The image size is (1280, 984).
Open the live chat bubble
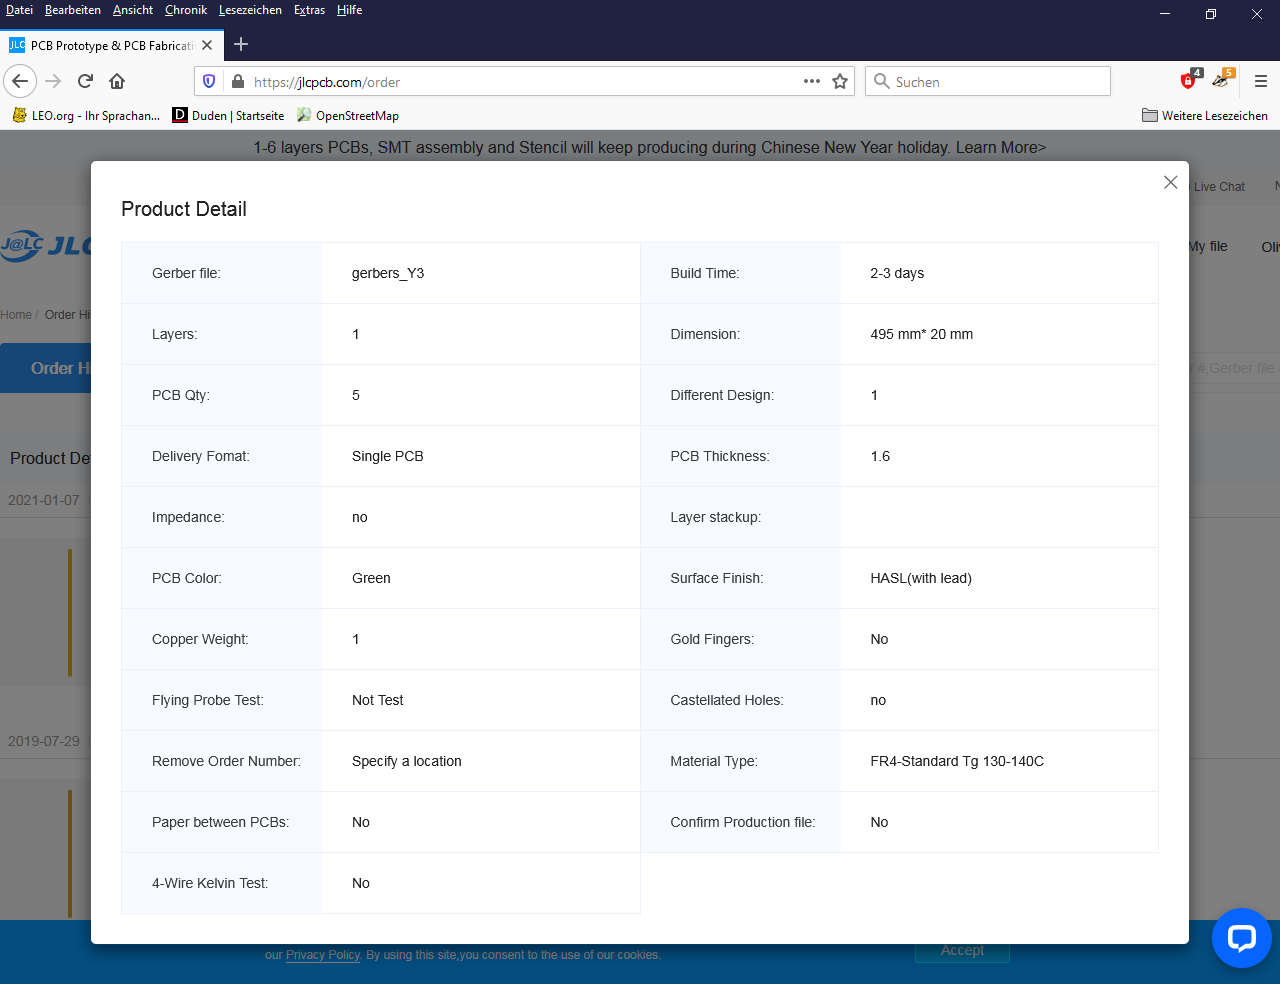pos(1241,938)
